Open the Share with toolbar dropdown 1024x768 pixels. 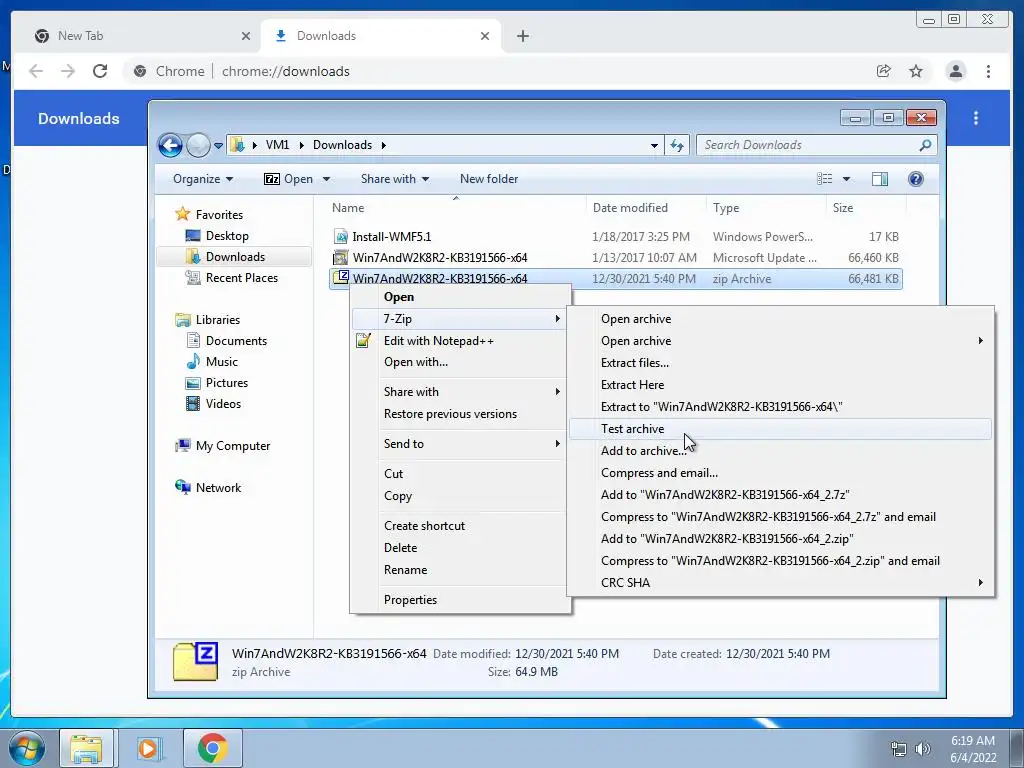[x=394, y=179]
